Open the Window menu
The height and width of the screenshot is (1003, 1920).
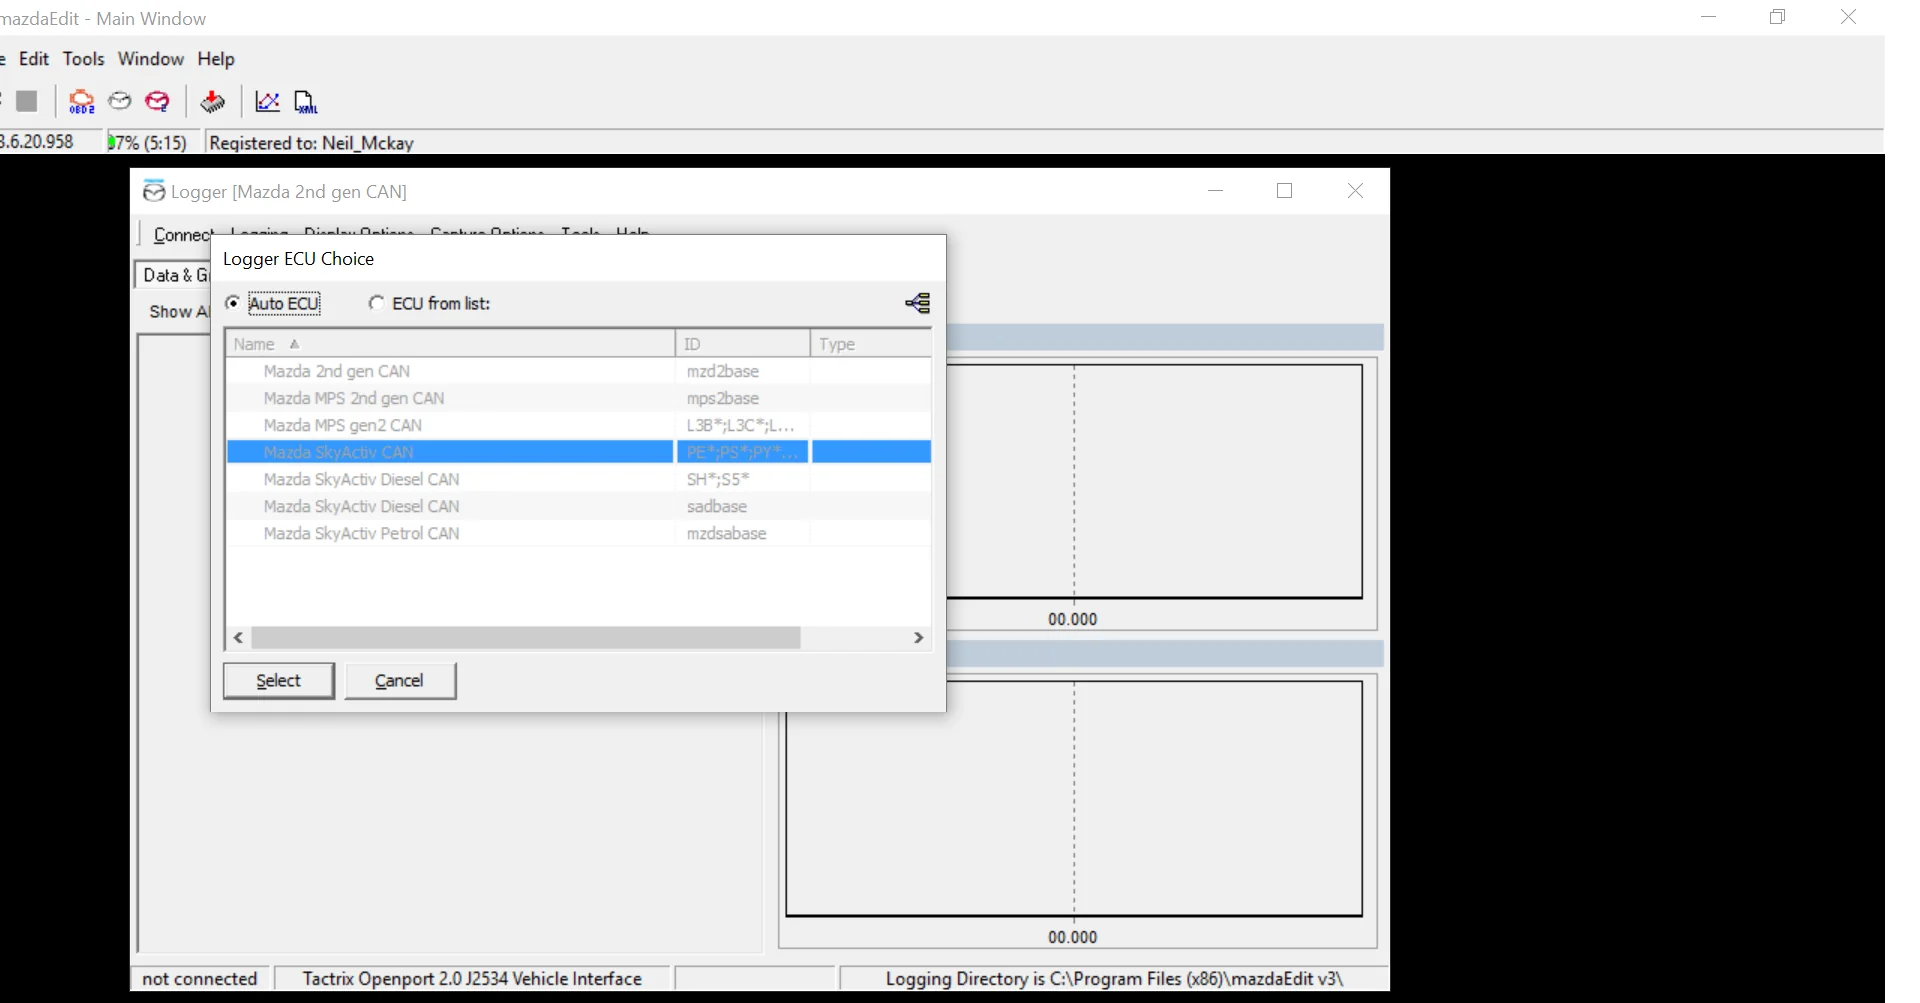tap(151, 59)
